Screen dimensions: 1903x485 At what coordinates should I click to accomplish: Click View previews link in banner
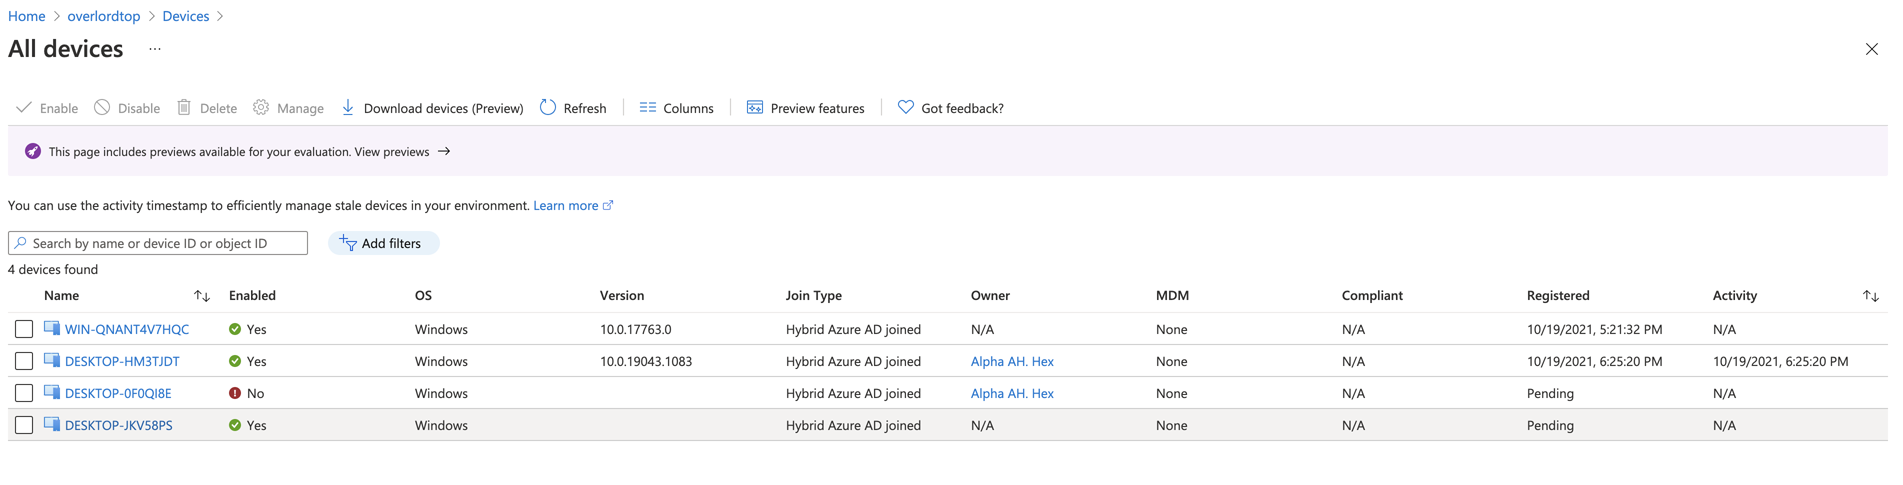(x=392, y=152)
